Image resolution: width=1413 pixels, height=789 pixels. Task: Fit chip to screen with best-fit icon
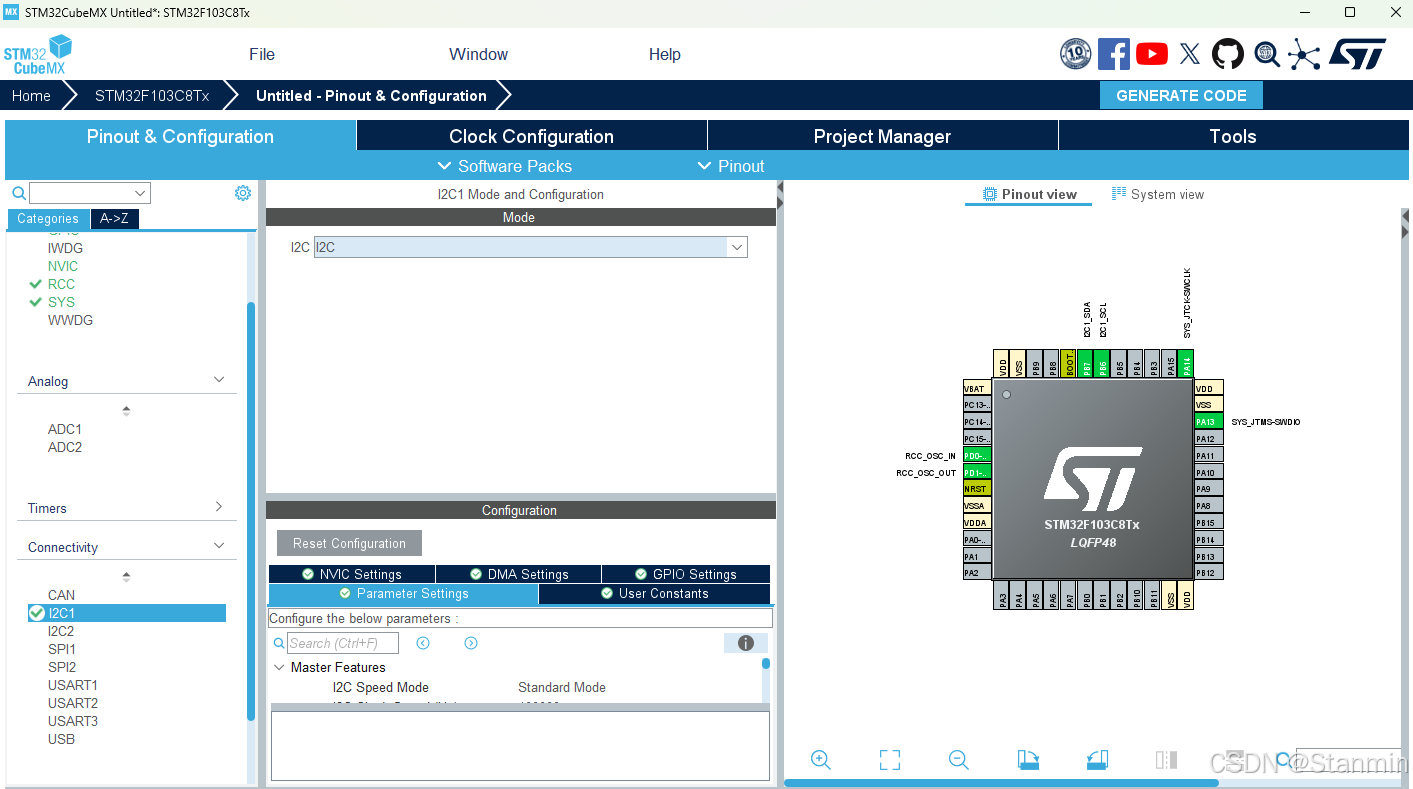coord(890,760)
